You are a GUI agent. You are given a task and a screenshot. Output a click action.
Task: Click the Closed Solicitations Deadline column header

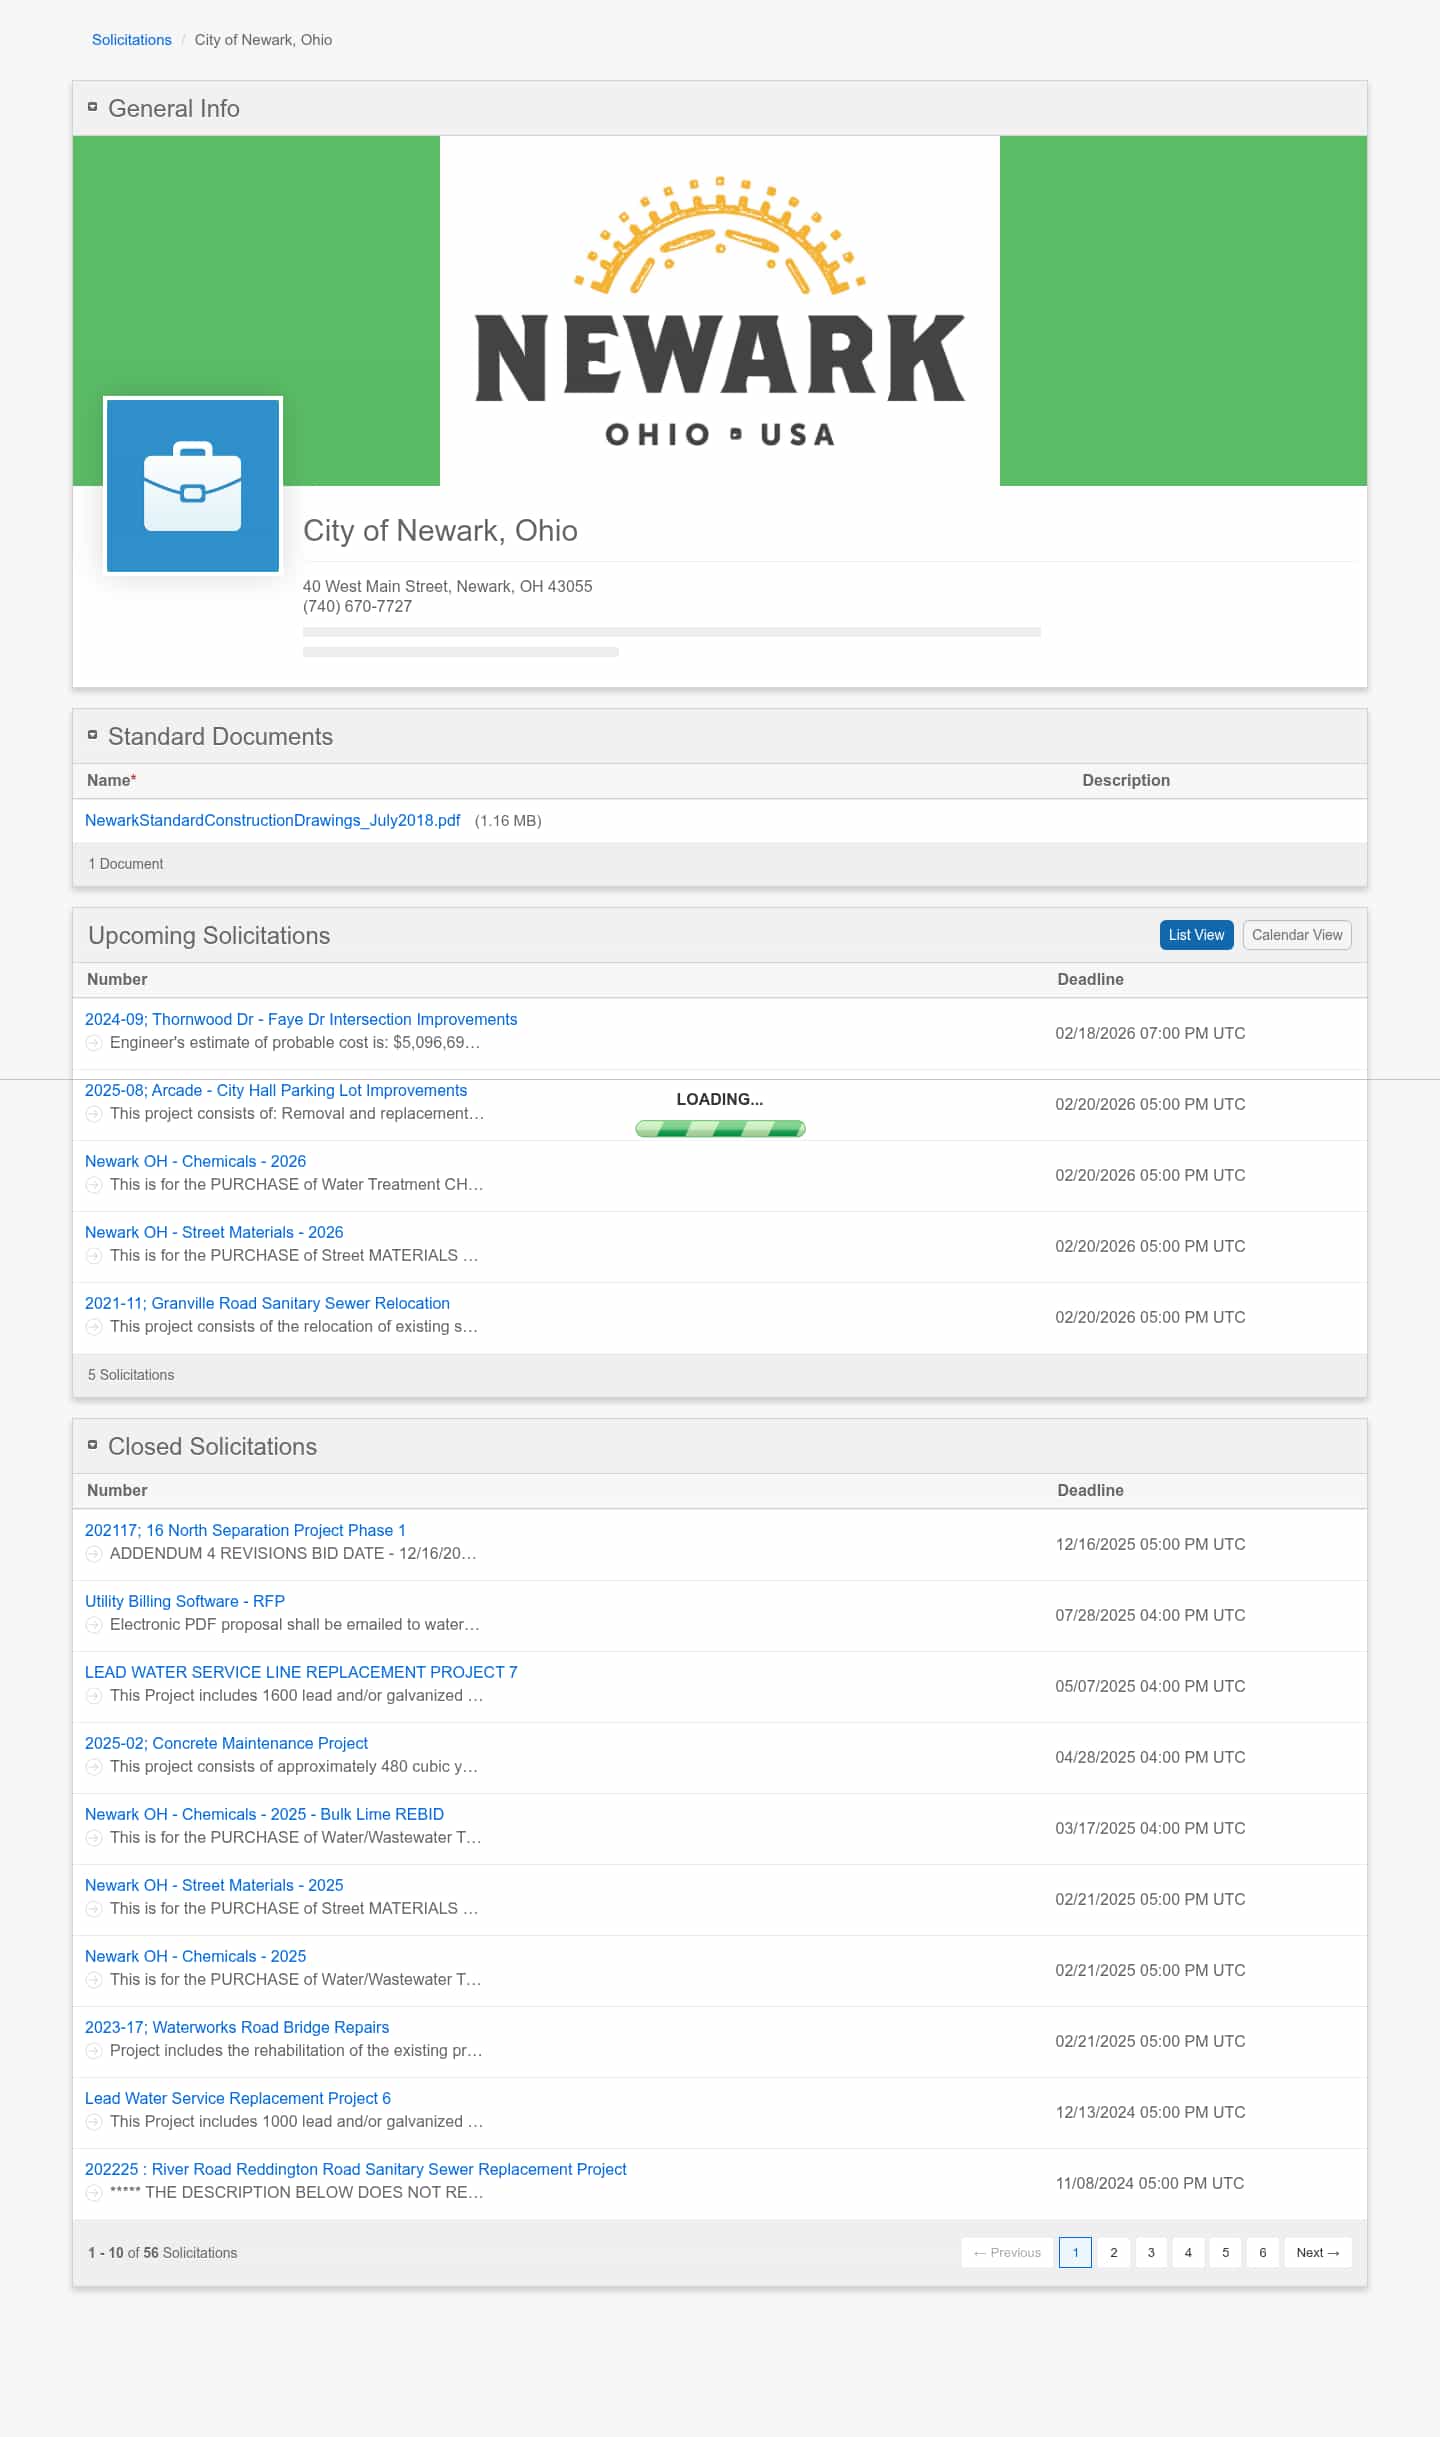1090,1491
